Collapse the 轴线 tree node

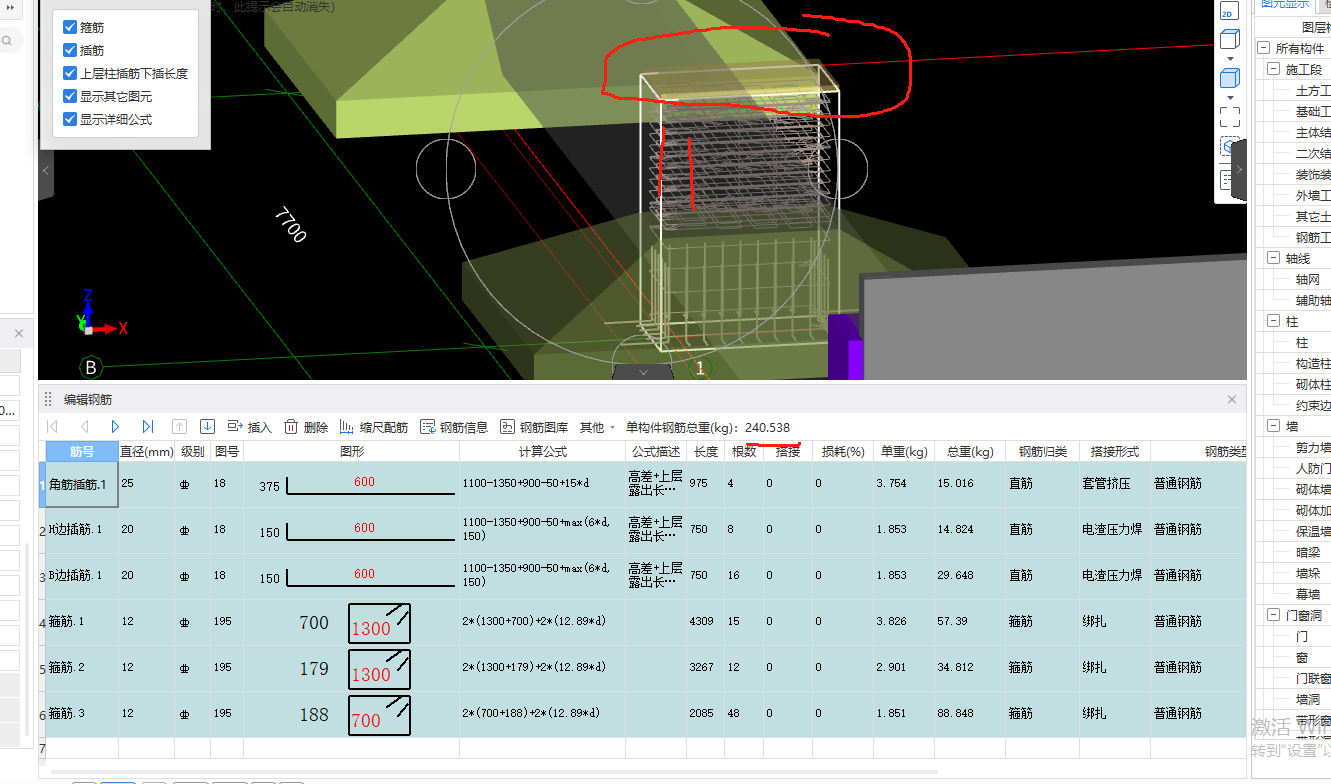click(x=1274, y=258)
